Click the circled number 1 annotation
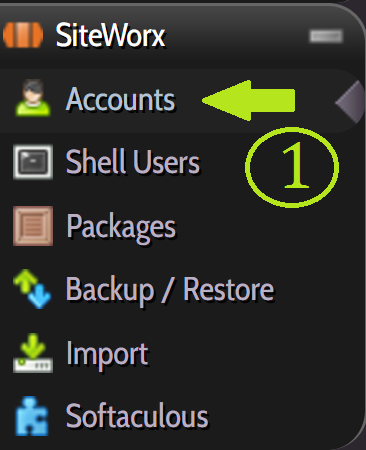 (x=292, y=167)
